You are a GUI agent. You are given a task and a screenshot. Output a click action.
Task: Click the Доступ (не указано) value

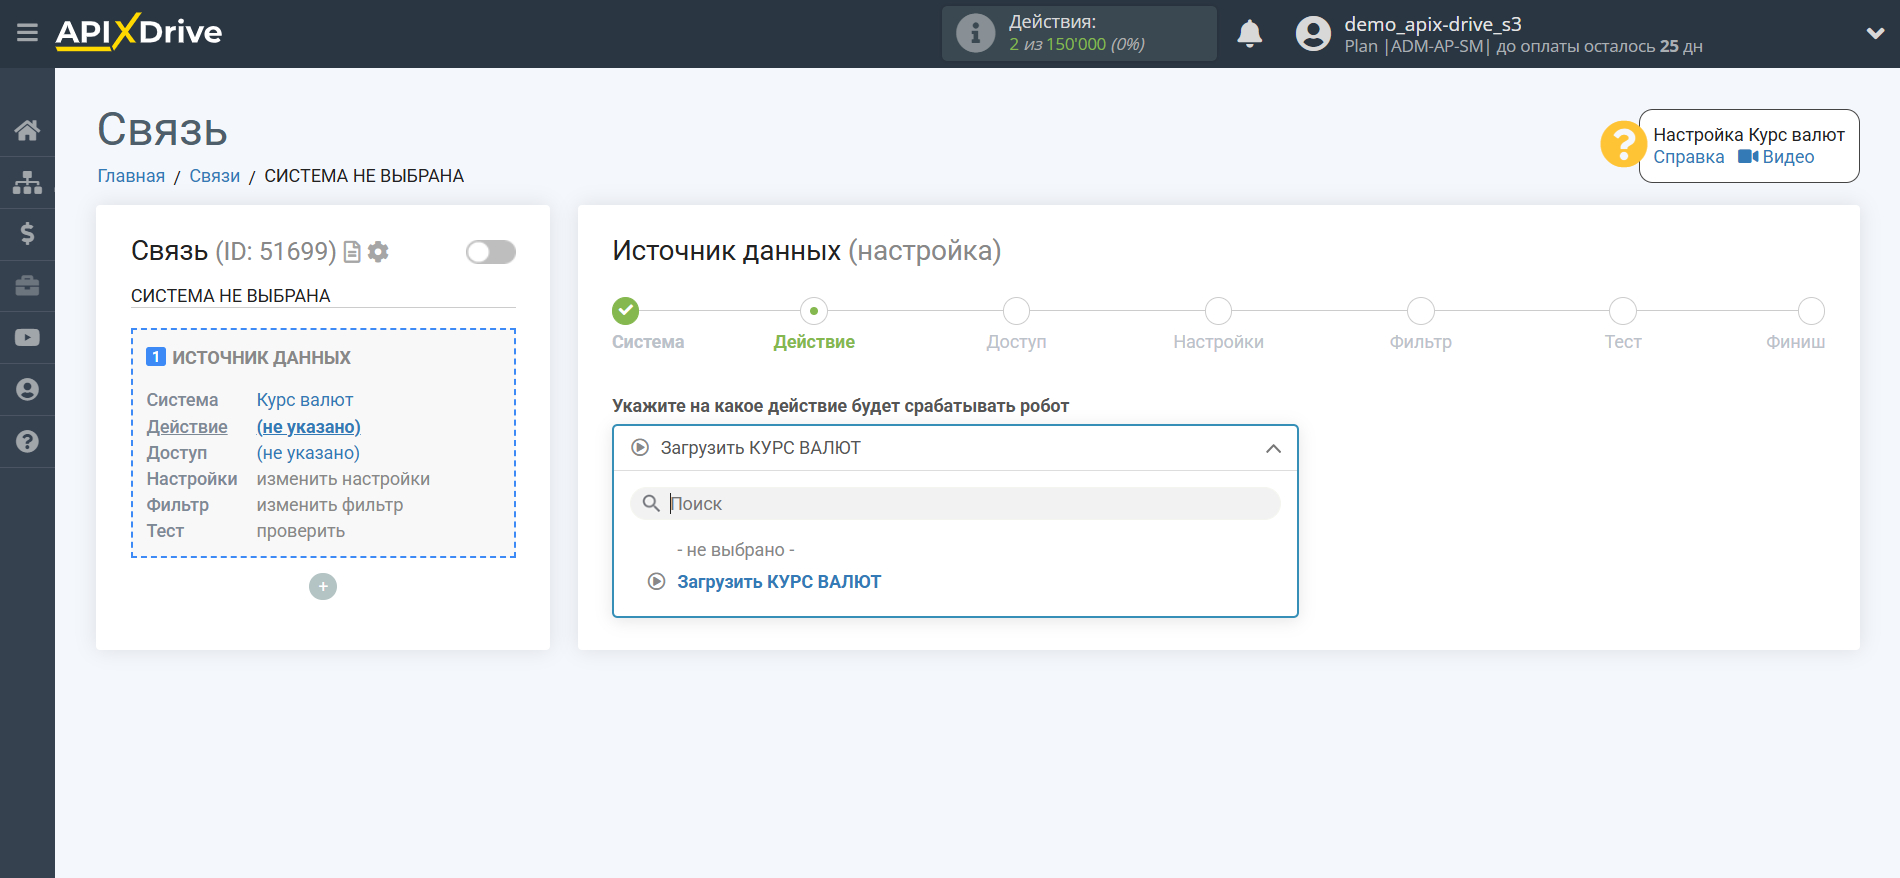tap(308, 453)
